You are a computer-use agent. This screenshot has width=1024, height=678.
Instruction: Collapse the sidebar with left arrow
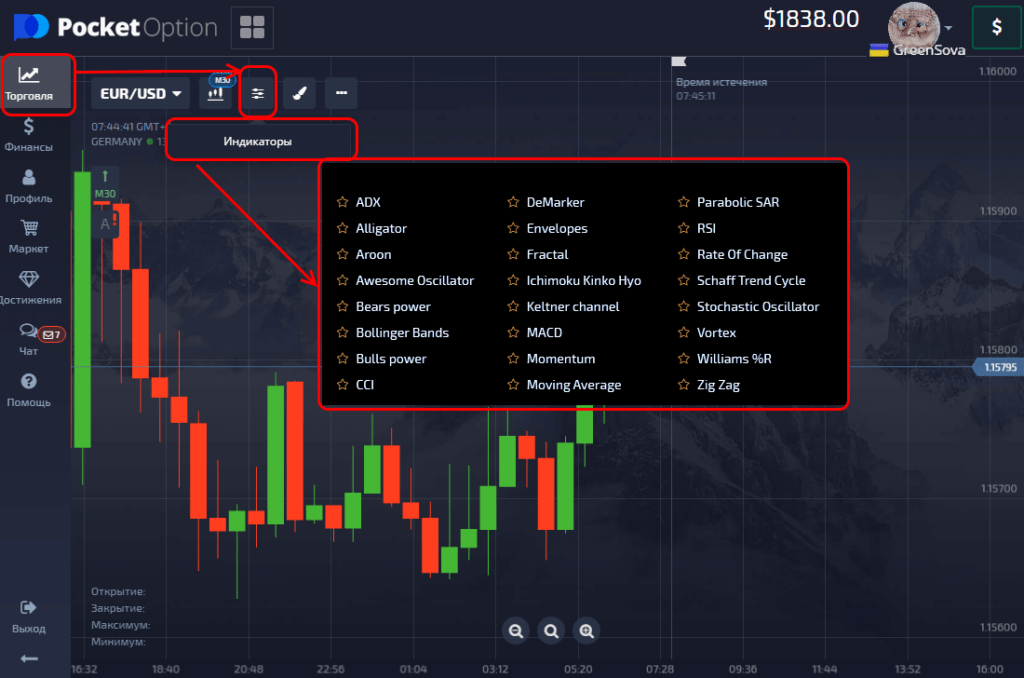(29, 658)
